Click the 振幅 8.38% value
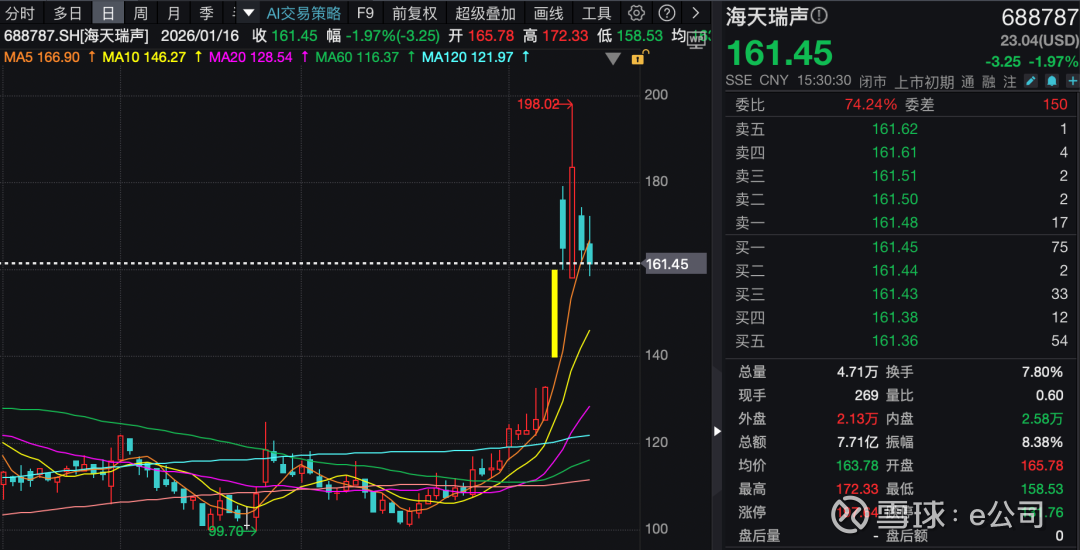Viewport: 1080px width, 550px height. click(1042, 443)
